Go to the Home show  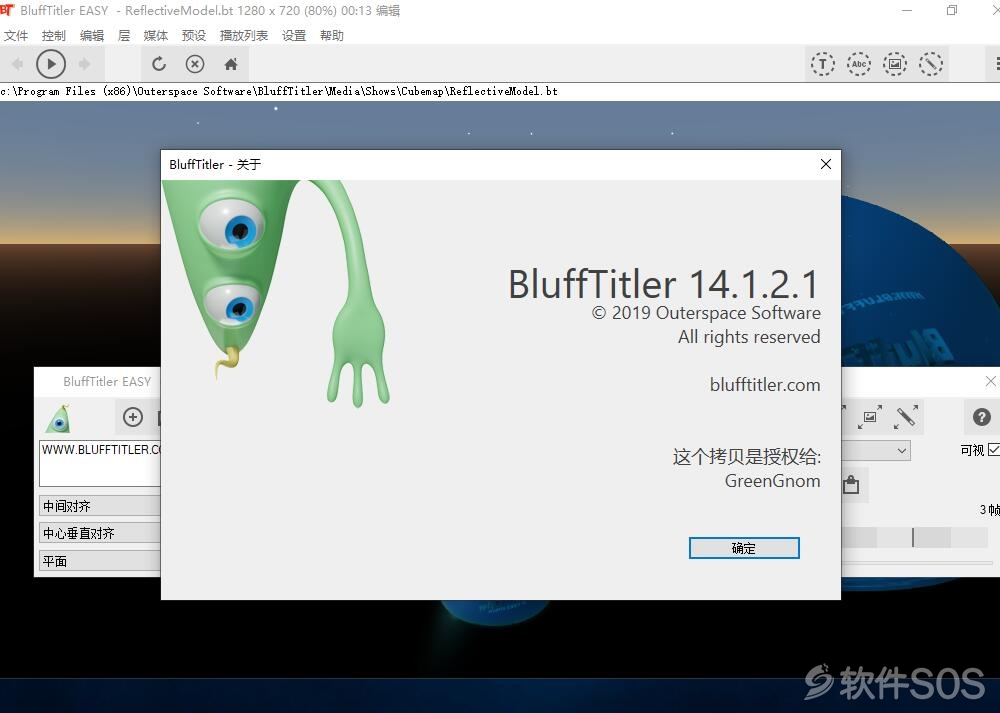231,64
